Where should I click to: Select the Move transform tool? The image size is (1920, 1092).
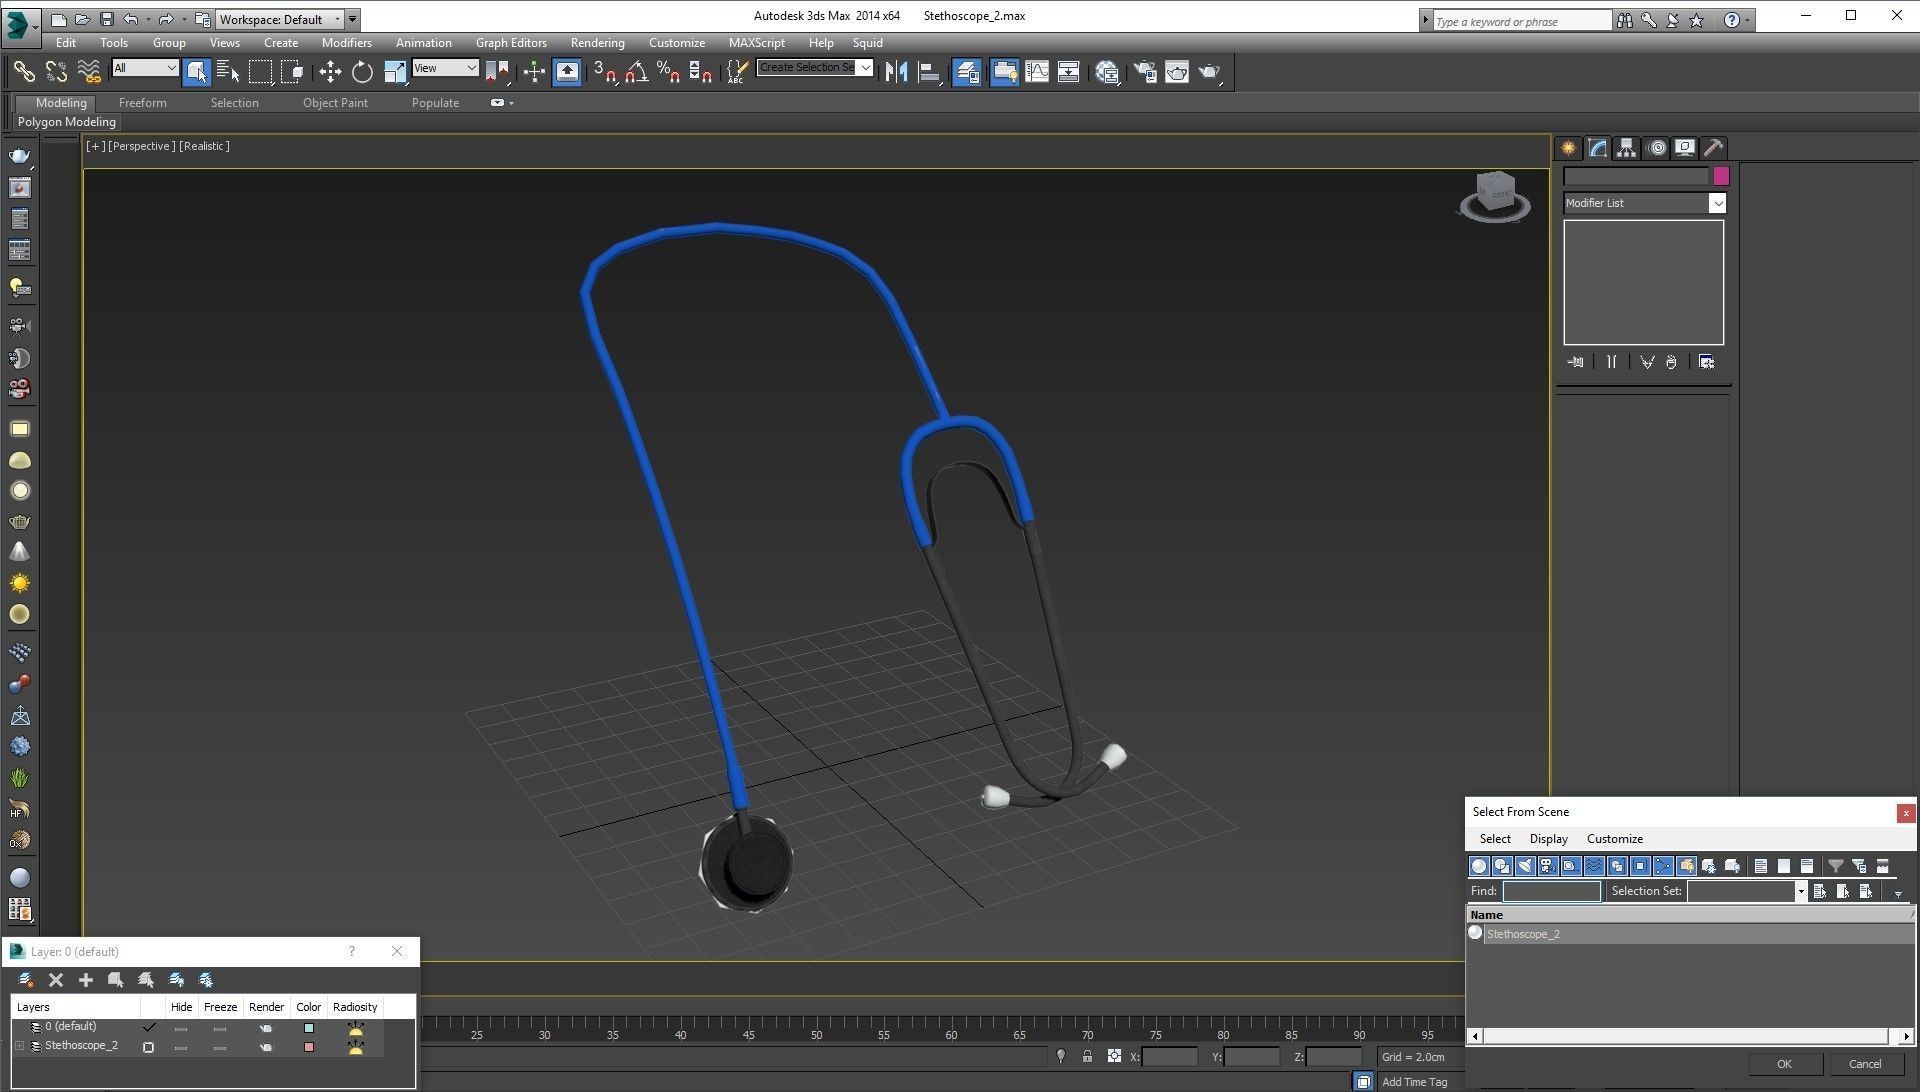pos(329,72)
